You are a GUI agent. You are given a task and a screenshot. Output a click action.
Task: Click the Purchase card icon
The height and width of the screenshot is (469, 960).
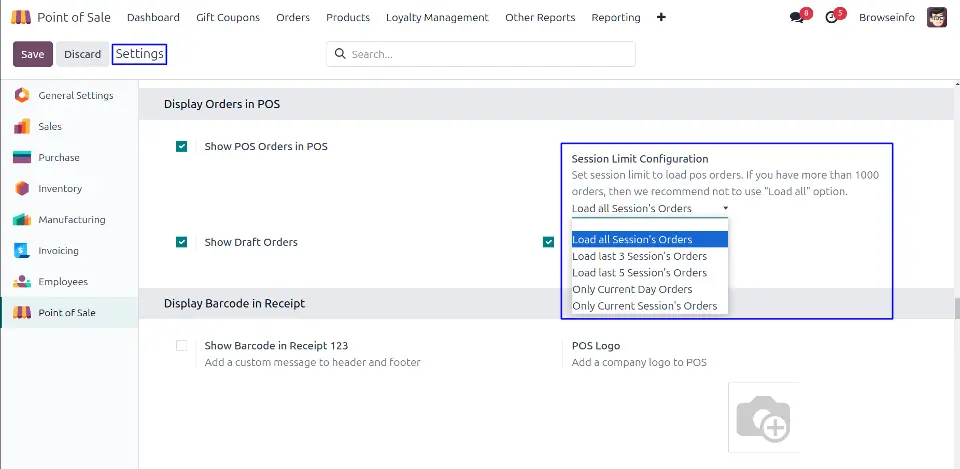click(22, 157)
